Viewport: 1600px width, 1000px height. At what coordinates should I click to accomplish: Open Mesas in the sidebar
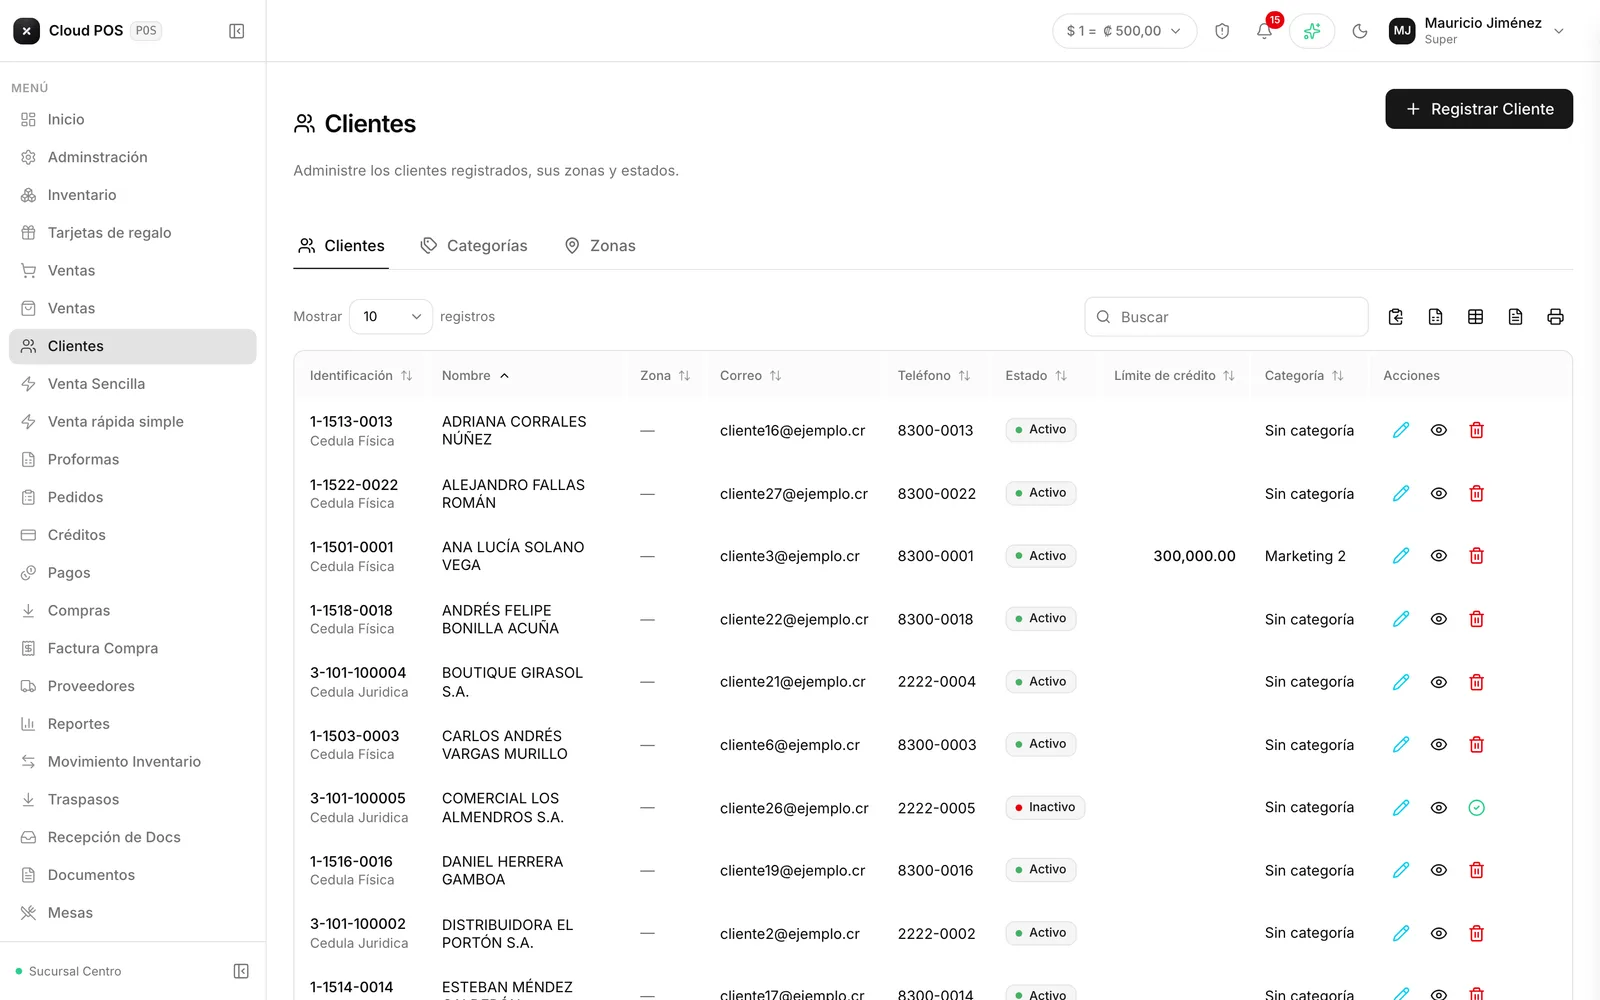(x=133, y=913)
